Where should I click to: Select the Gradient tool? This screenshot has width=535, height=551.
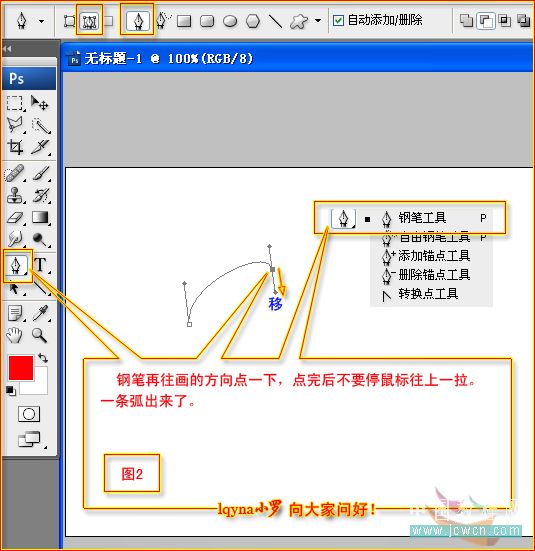pyautogui.click(x=40, y=218)
